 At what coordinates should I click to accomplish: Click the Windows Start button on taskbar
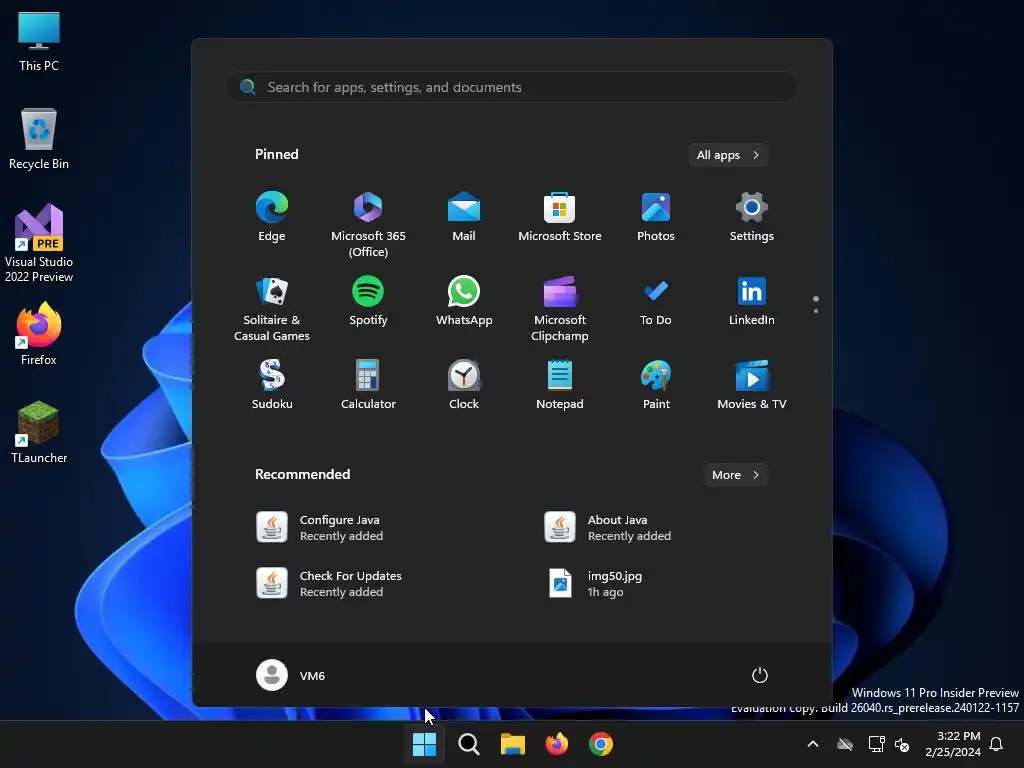424,744
